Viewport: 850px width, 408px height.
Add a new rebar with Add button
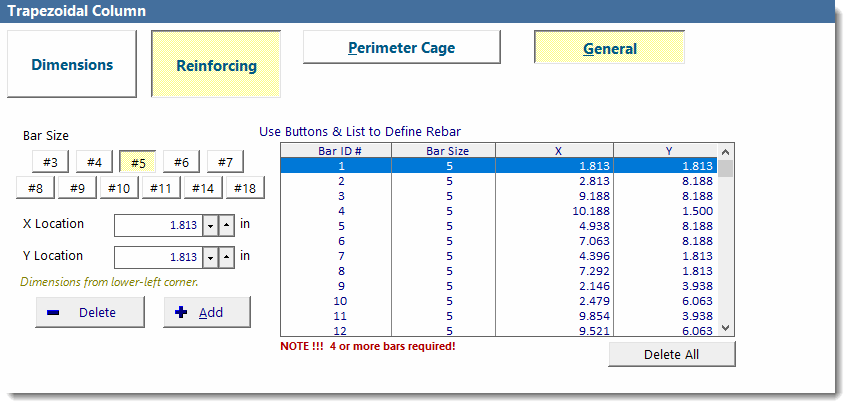(207, 312)
